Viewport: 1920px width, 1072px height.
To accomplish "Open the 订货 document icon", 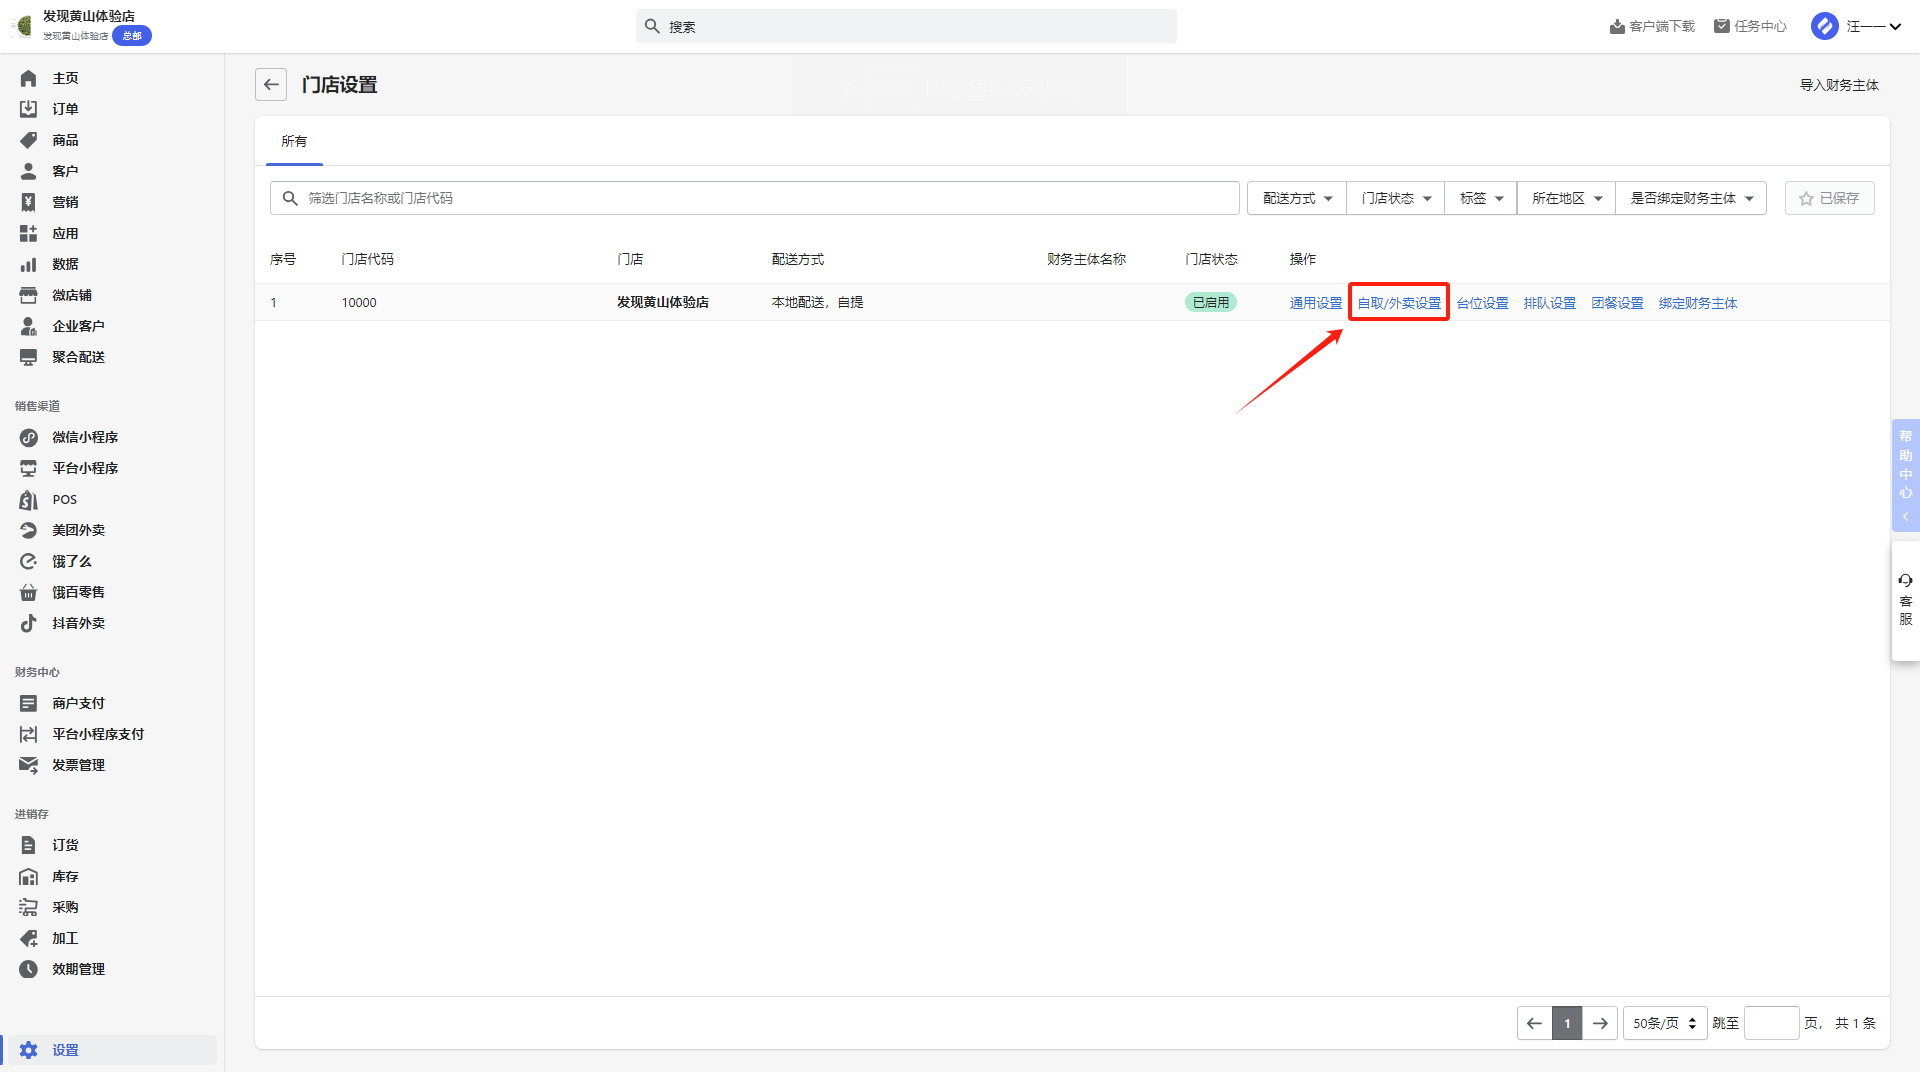I will tap(28, 845).
